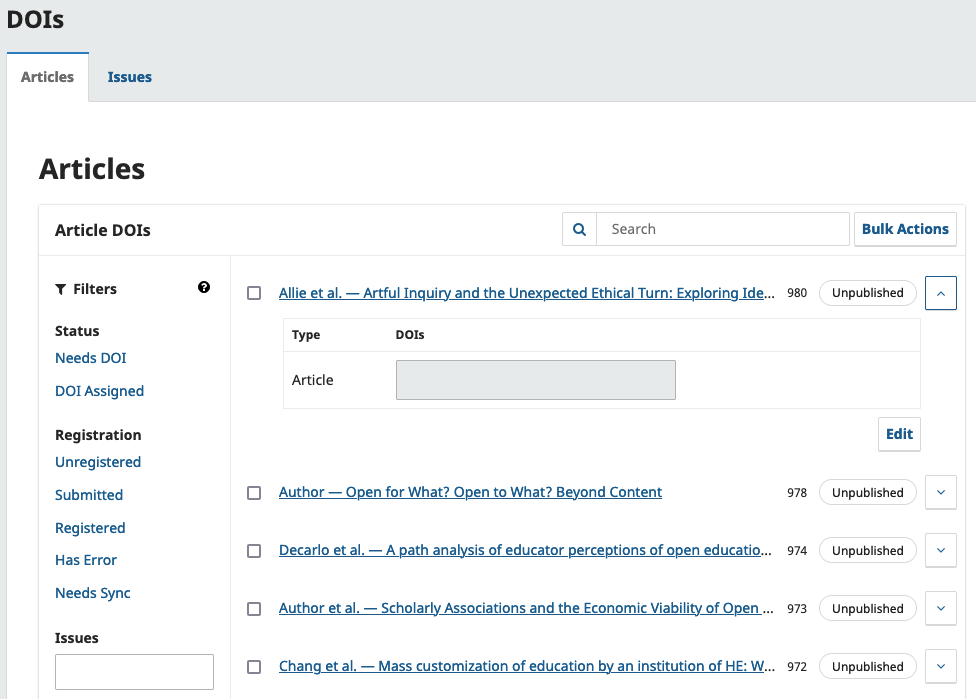Select checkbox for Decarlo et al. article
Image resolution: width=976 pixels, height=699 pixels.
click(254, 551)
